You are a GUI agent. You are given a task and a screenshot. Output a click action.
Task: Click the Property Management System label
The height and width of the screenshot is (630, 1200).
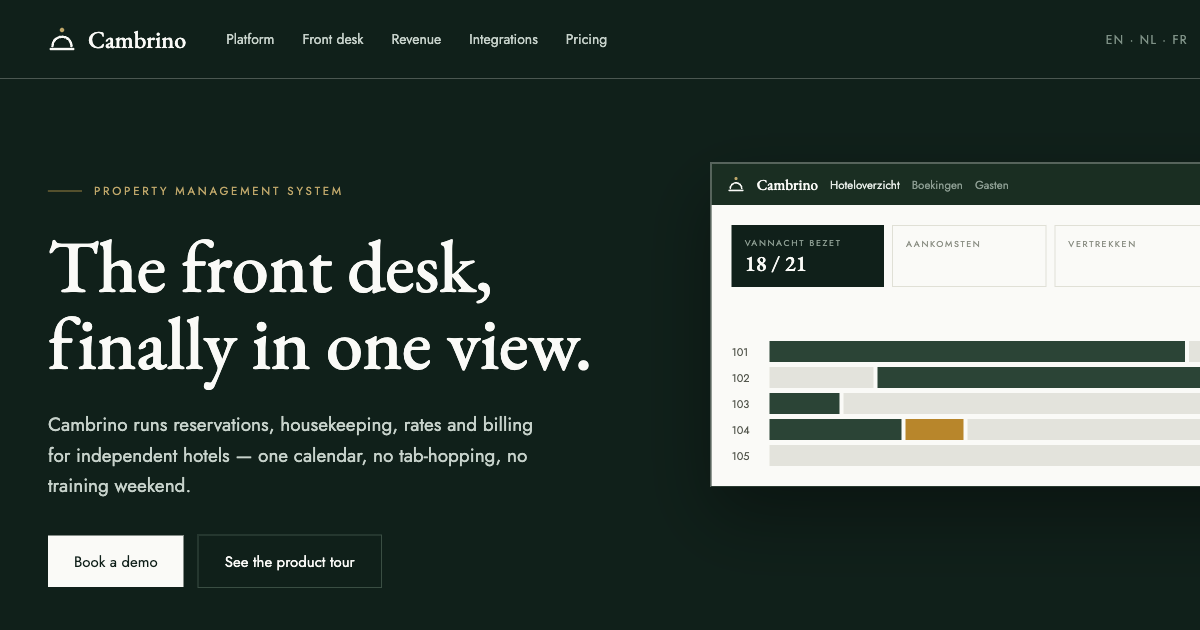coord(218,191)
